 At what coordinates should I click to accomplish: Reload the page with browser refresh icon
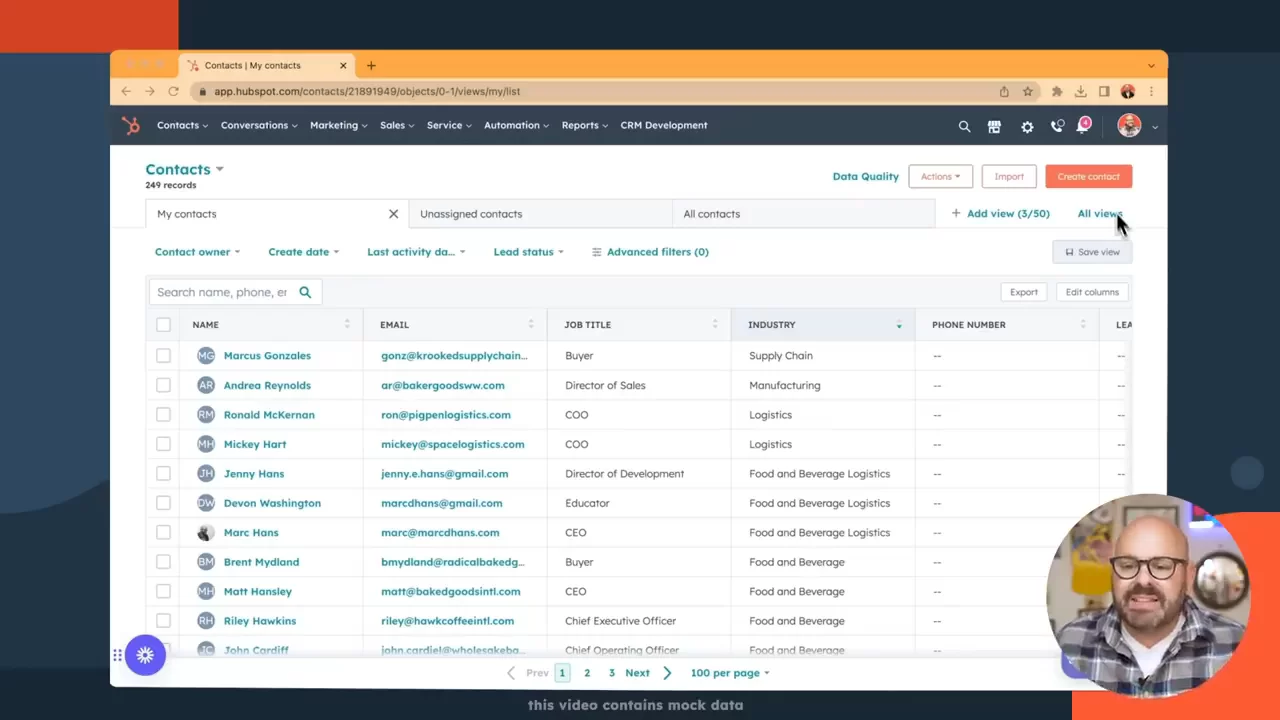click(173, 91)
